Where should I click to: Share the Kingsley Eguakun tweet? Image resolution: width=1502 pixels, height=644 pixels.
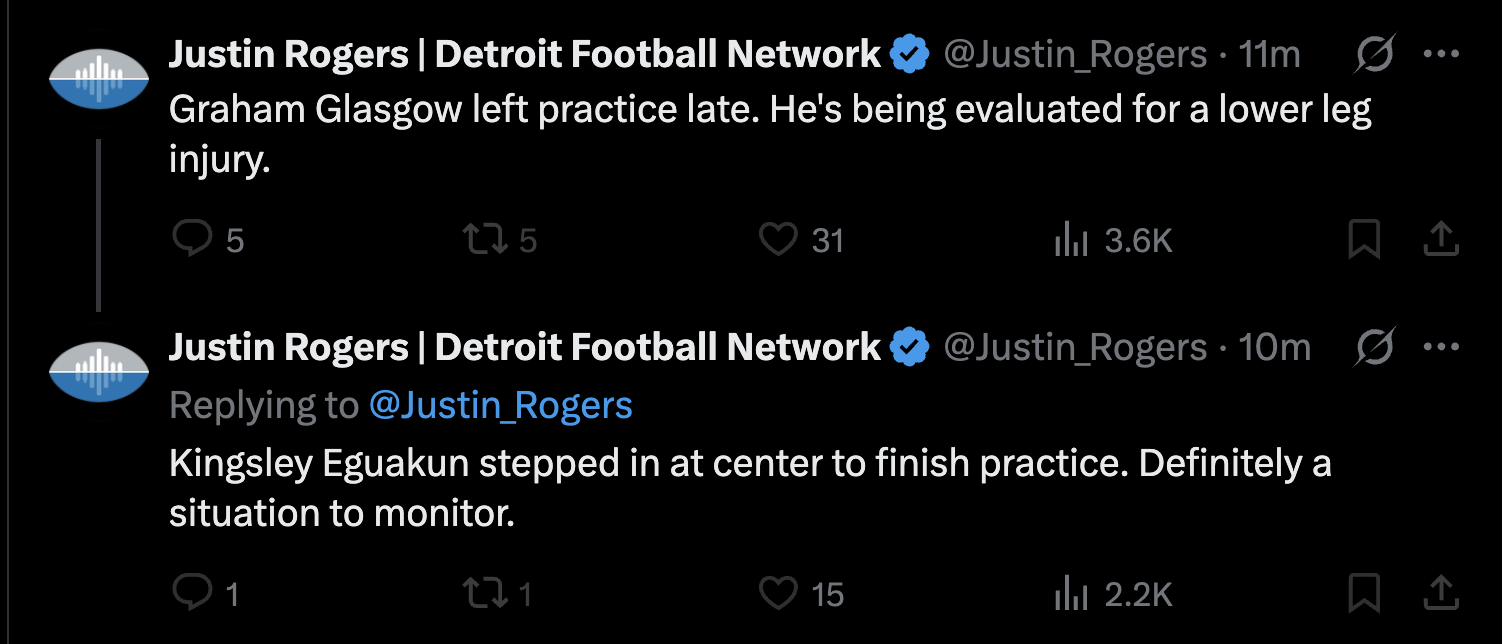click(x=1439, y=593)
